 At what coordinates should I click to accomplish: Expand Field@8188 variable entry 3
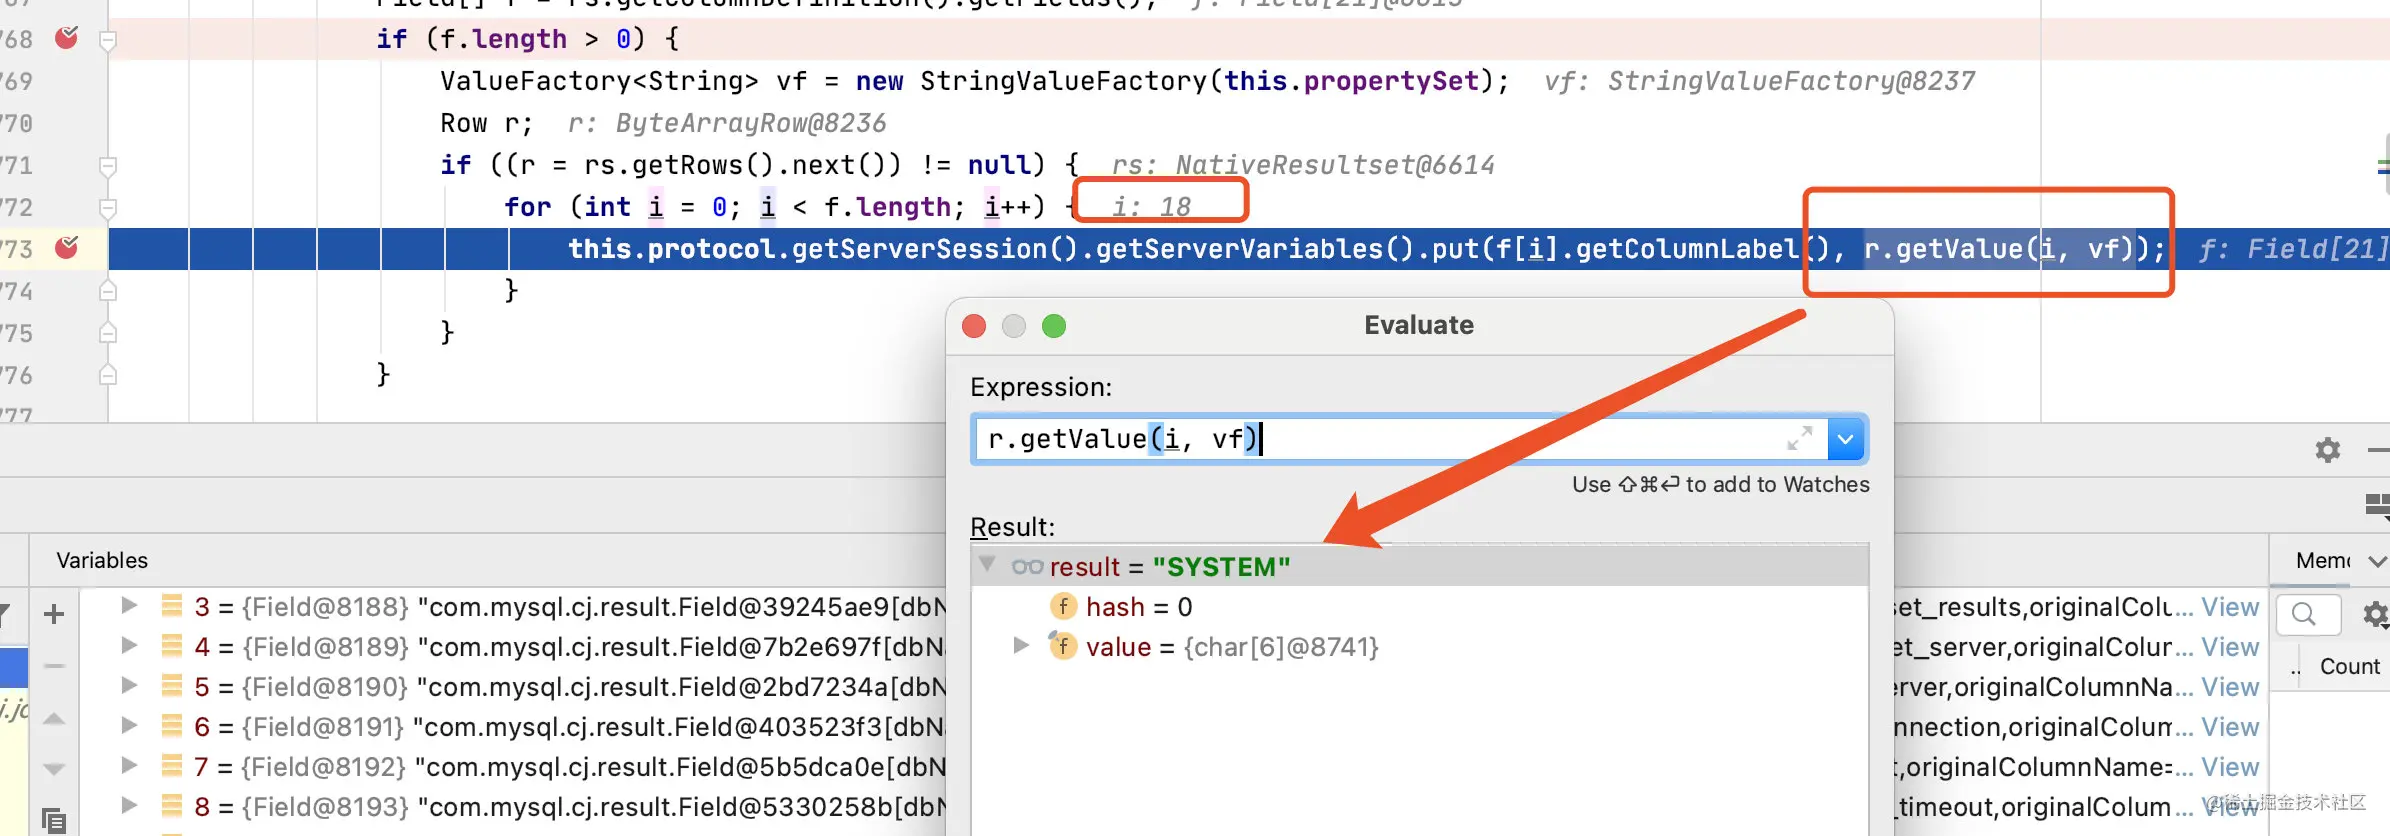pos(129,605)
